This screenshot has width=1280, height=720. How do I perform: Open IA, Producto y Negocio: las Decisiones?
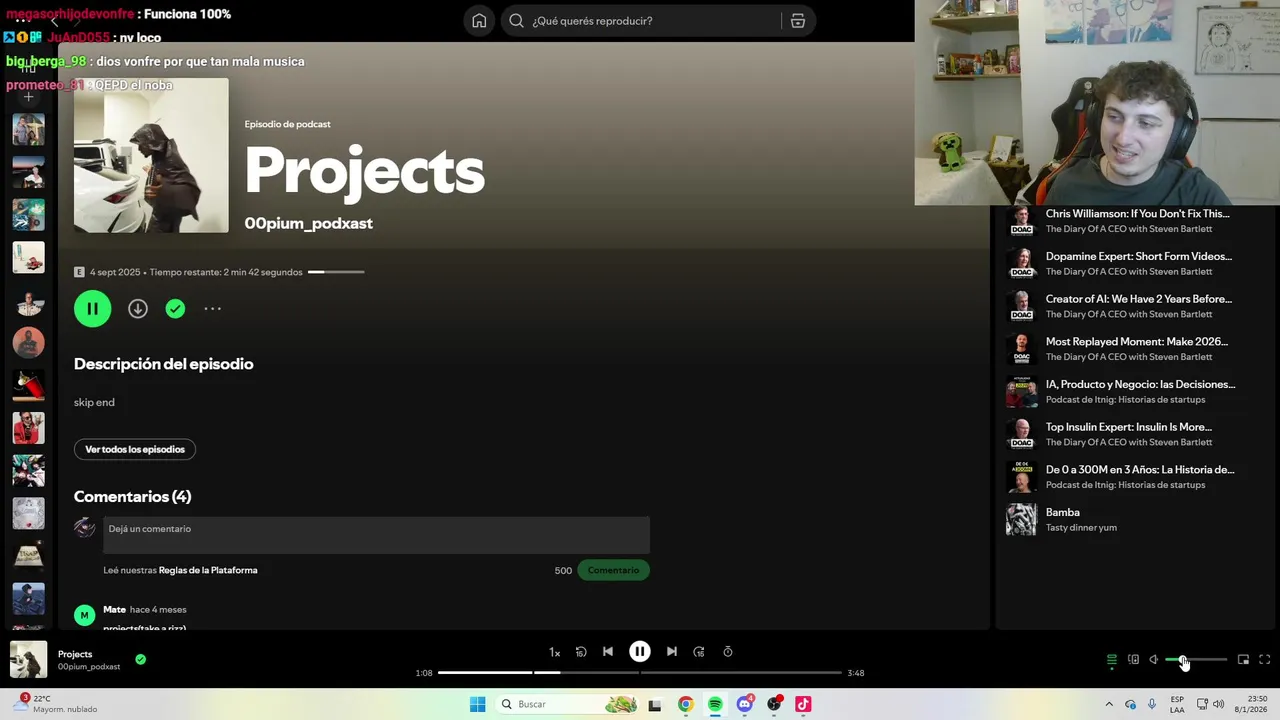[x=1140, y=384]
